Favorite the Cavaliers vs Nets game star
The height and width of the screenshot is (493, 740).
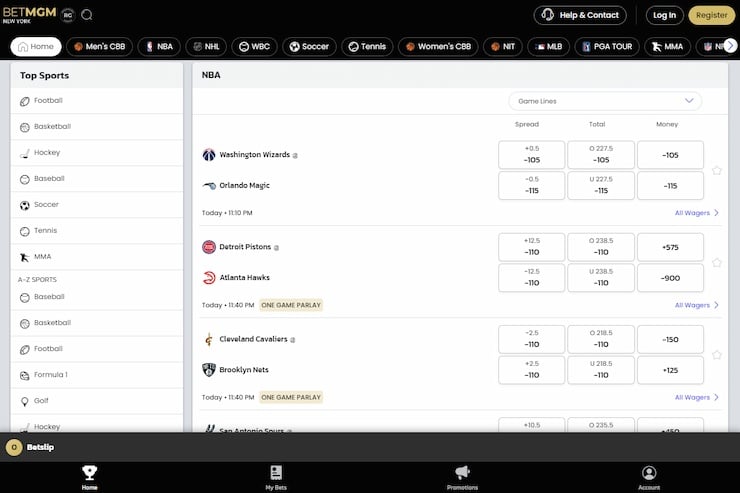pyautogui.click(x=716, y=355)
